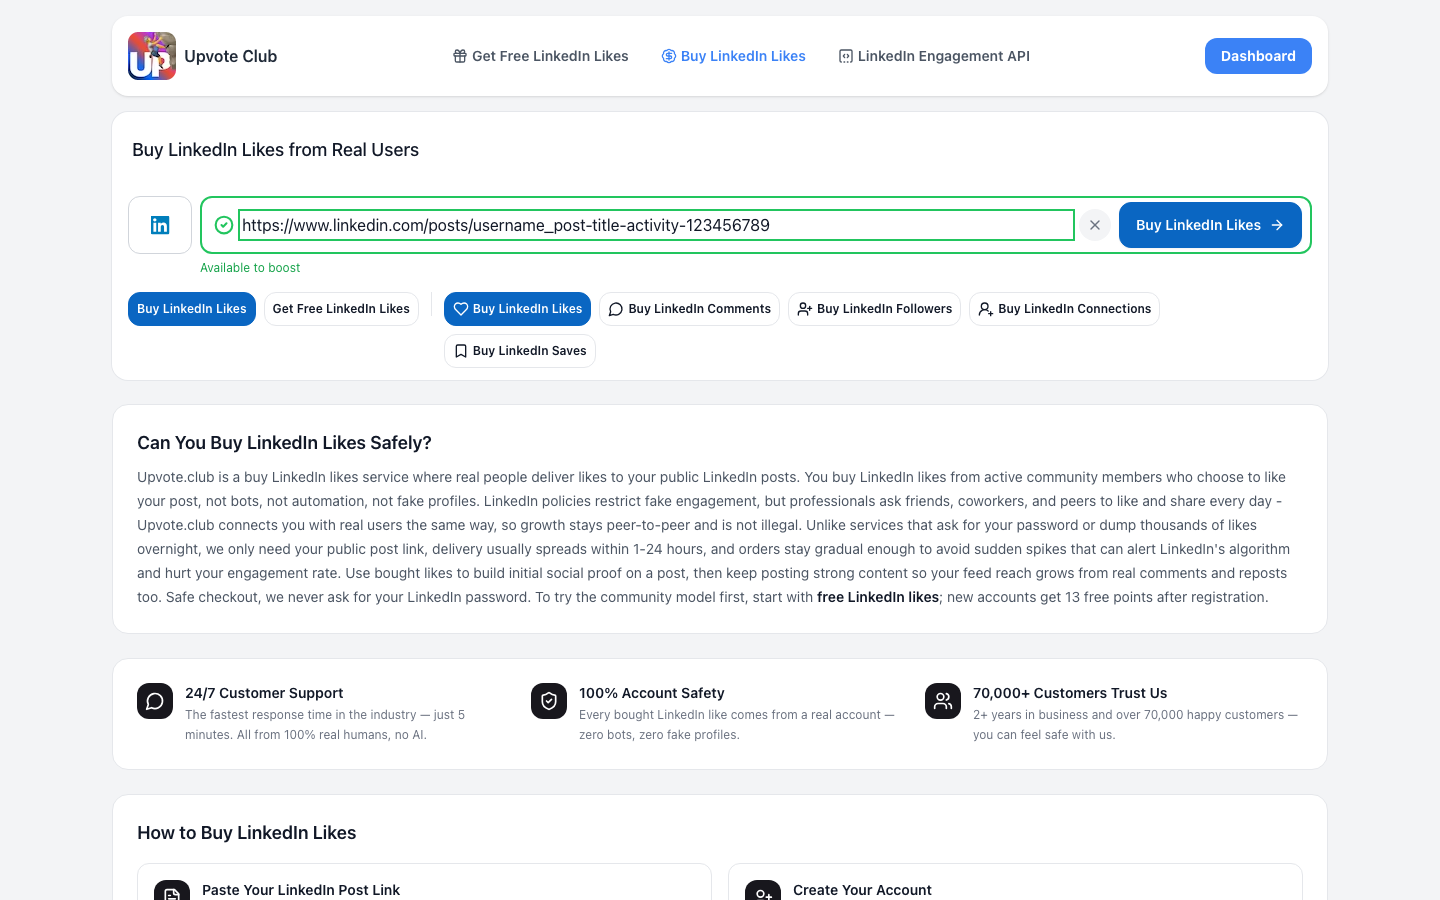Click the 100% Account Safety shield icon
Screen dimensions: 1440x900
(x=549, y=701)
